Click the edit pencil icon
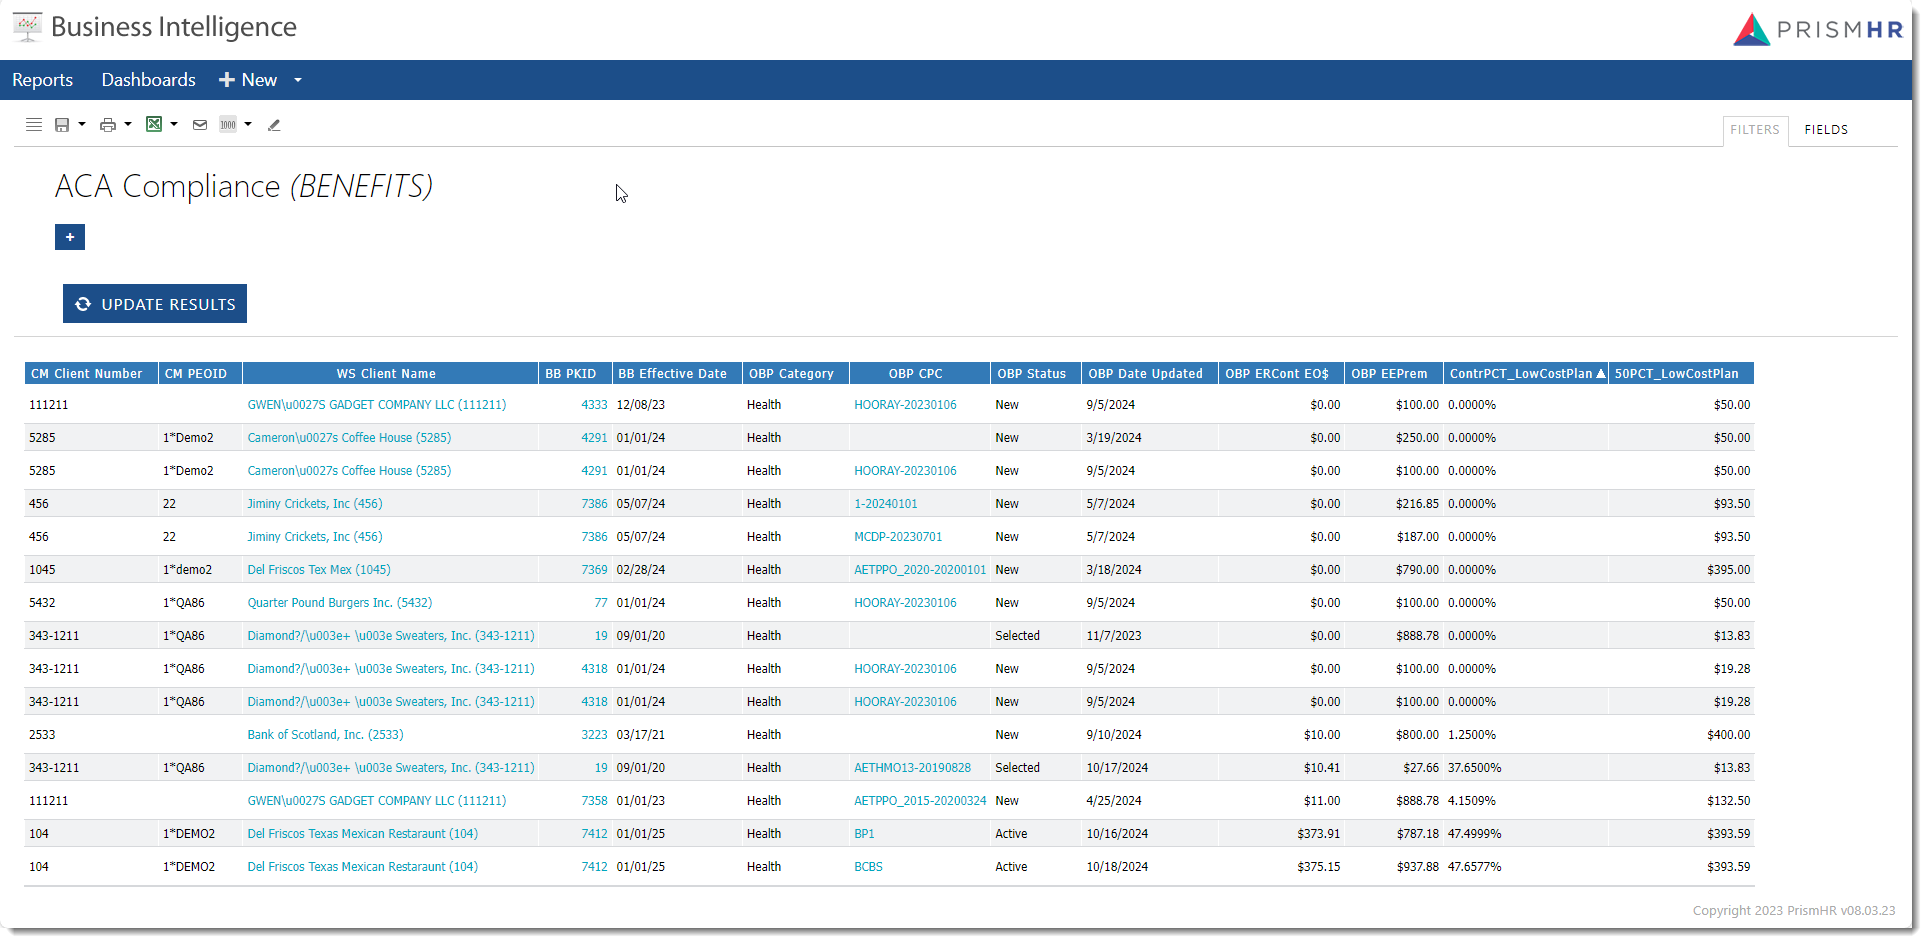The width and height of the screenshot is (1927, 943). pos(274,125)
